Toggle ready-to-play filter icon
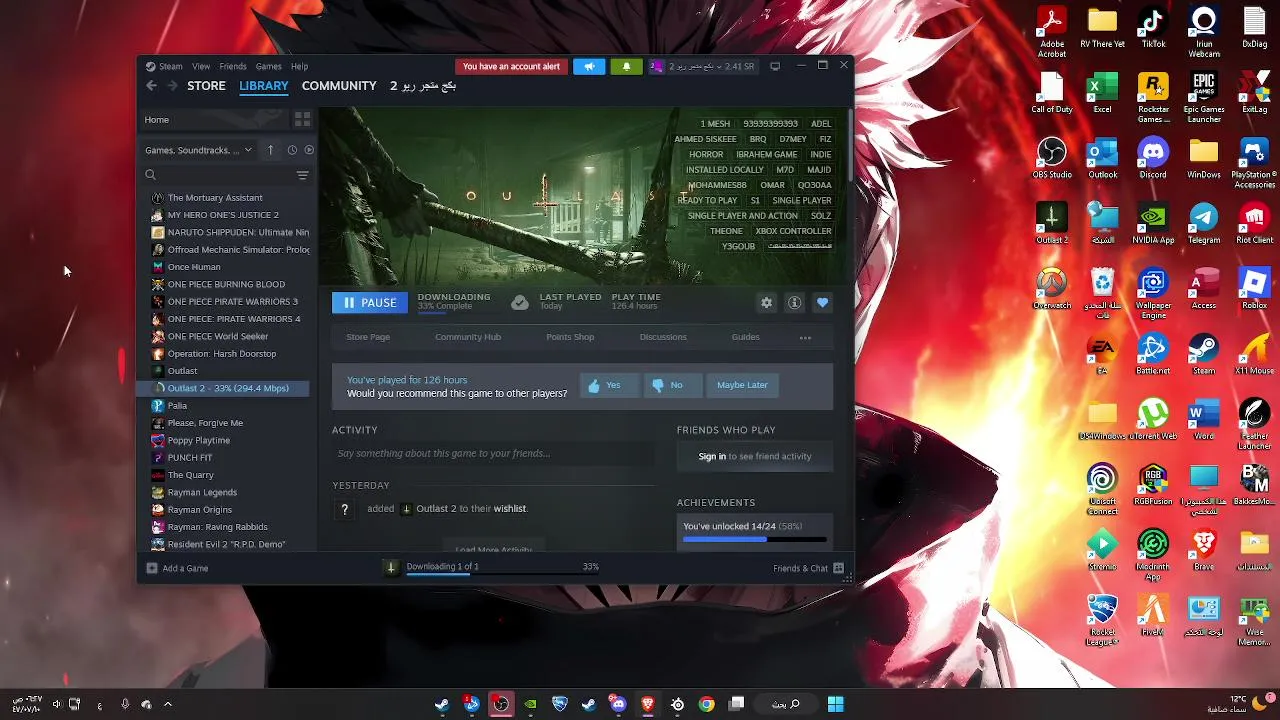1280x720 pixels. [309, 150]
